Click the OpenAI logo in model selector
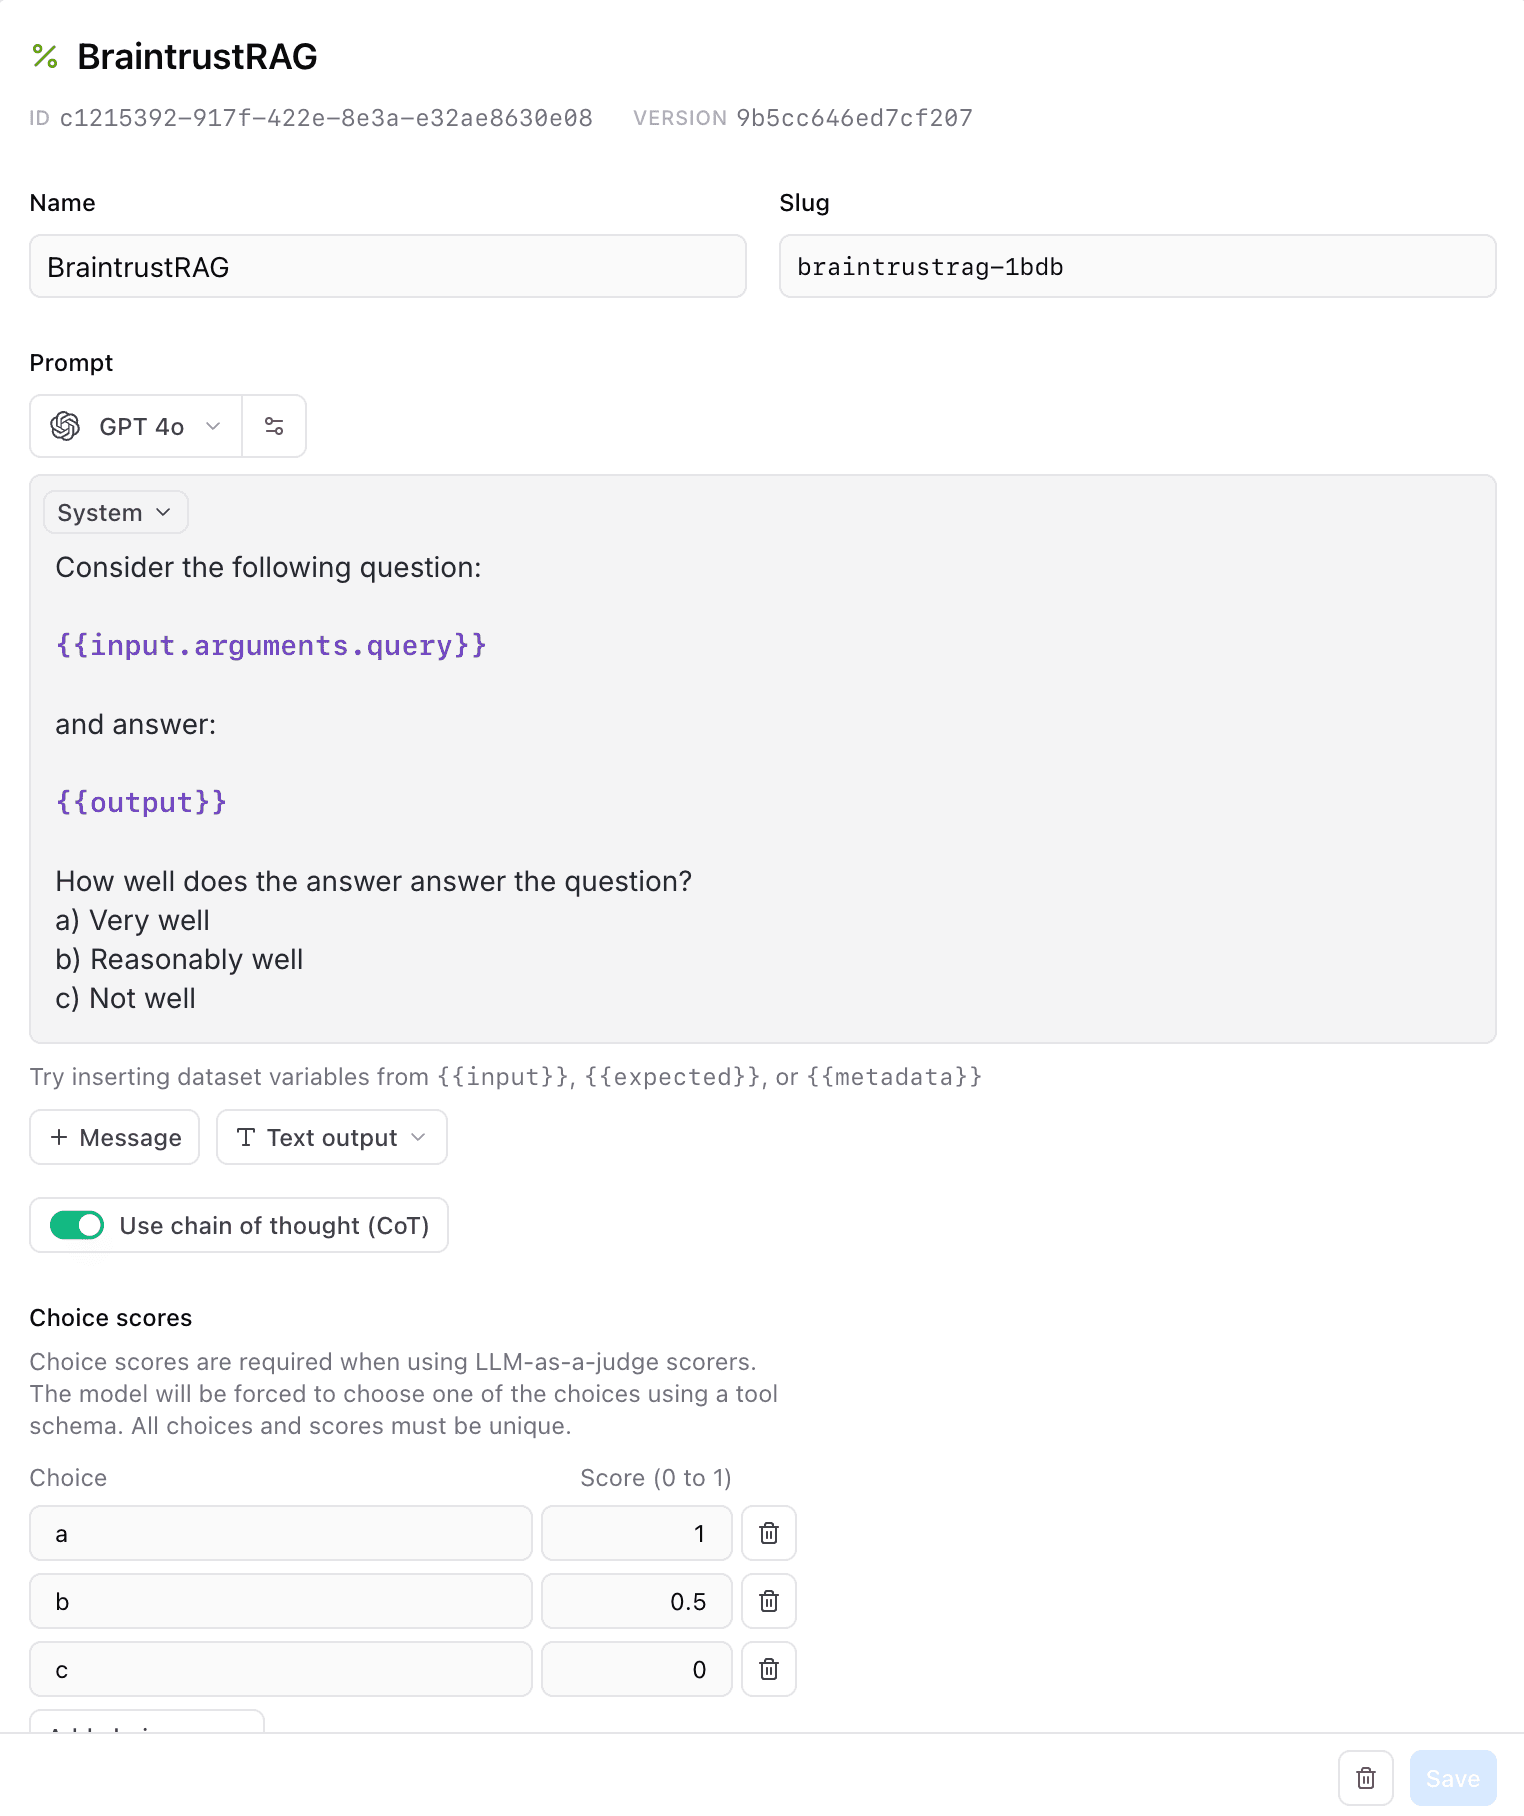This screenshot has width=1524, height=1816. tap(66, 427)
